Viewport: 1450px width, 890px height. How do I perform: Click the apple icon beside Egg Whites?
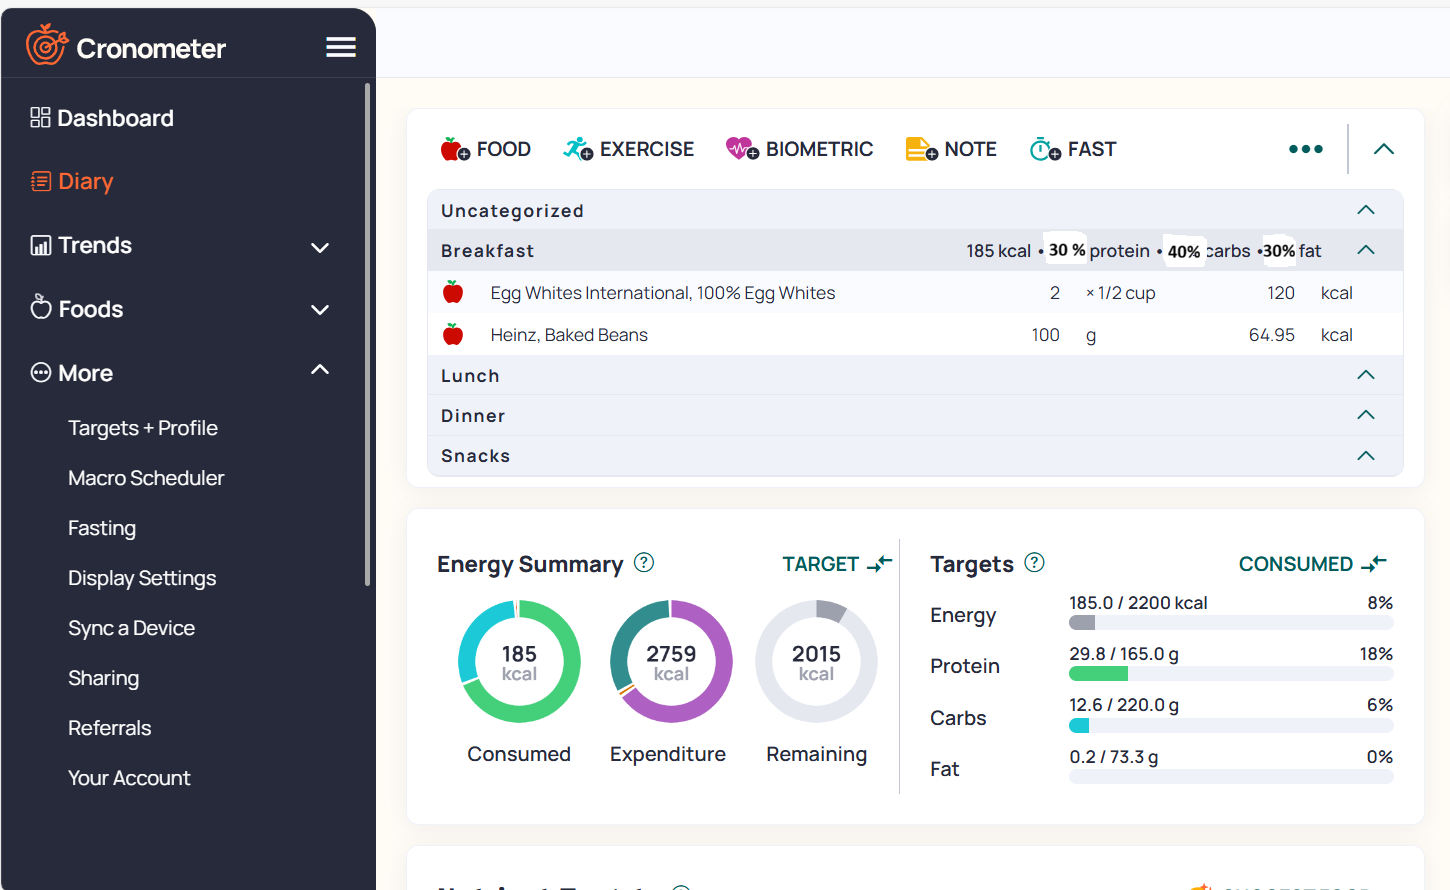tap(453, 292)
